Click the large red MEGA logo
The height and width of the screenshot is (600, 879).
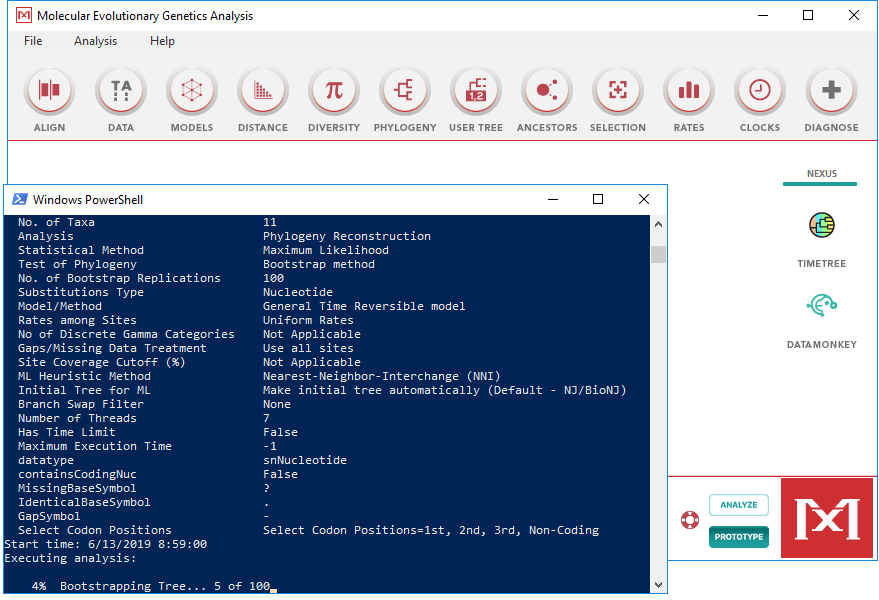(x=827, y=518)
